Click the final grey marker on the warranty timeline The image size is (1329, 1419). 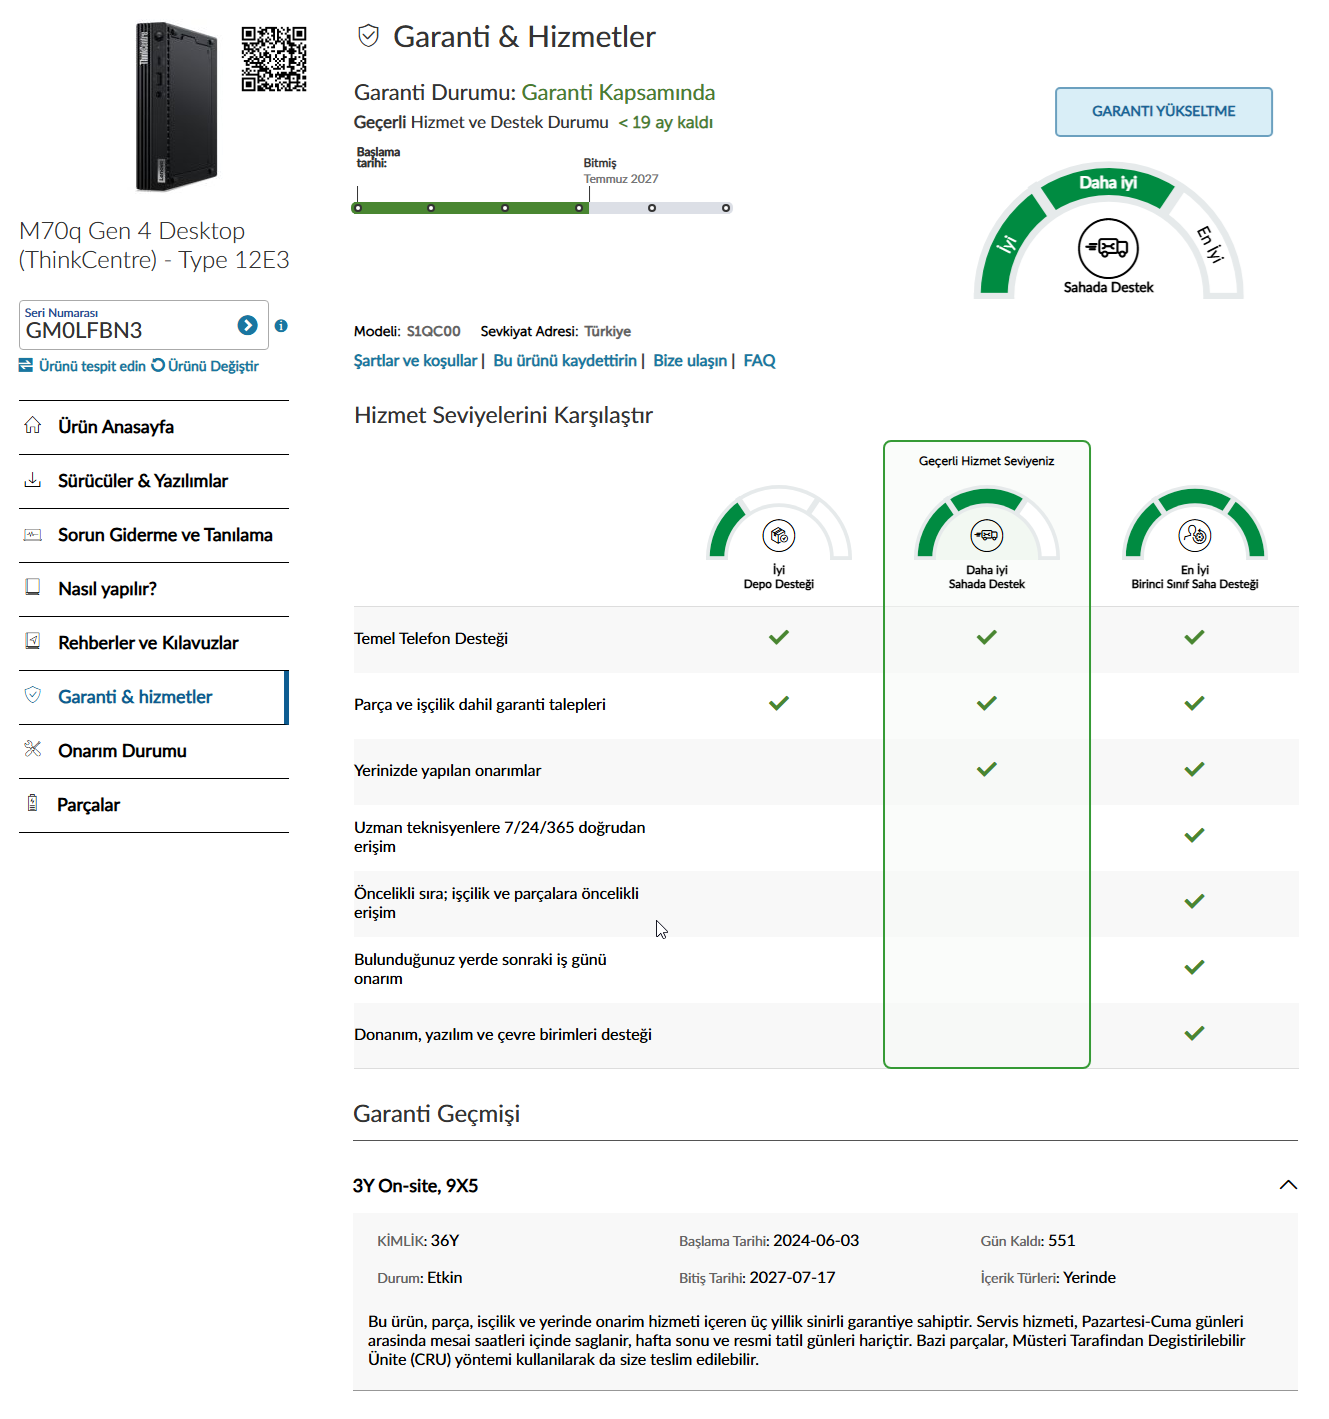(x=726, y=208)
